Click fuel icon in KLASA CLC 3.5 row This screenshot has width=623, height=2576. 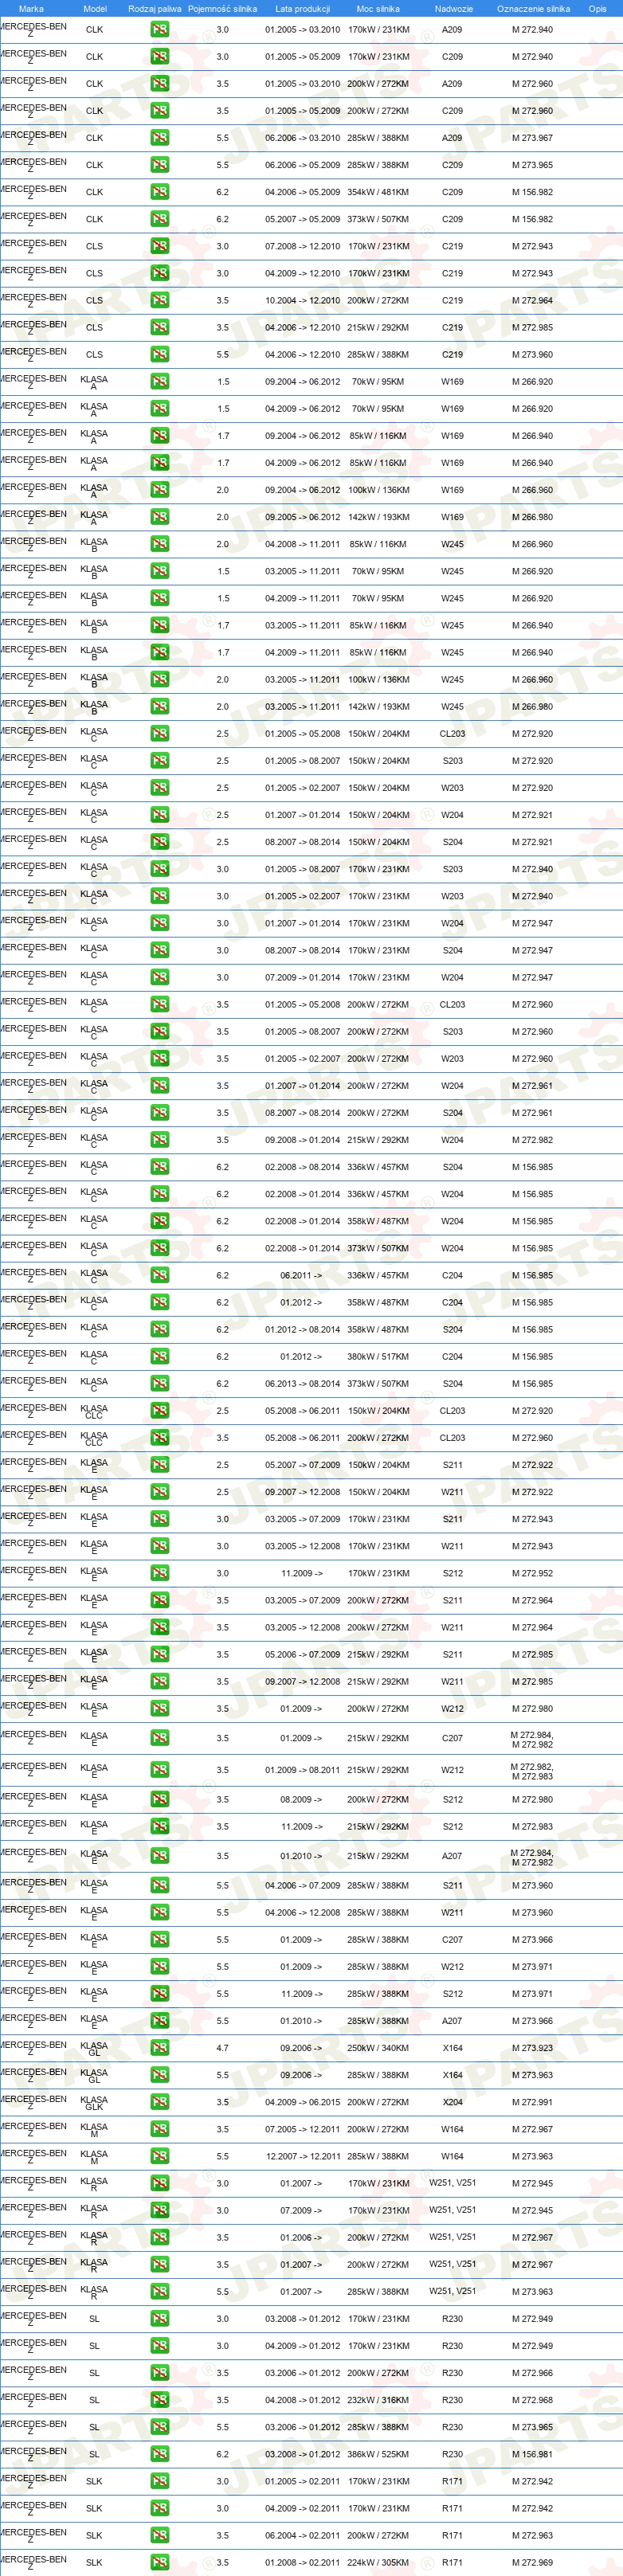pyautogui.click(x=160, y=1438)
